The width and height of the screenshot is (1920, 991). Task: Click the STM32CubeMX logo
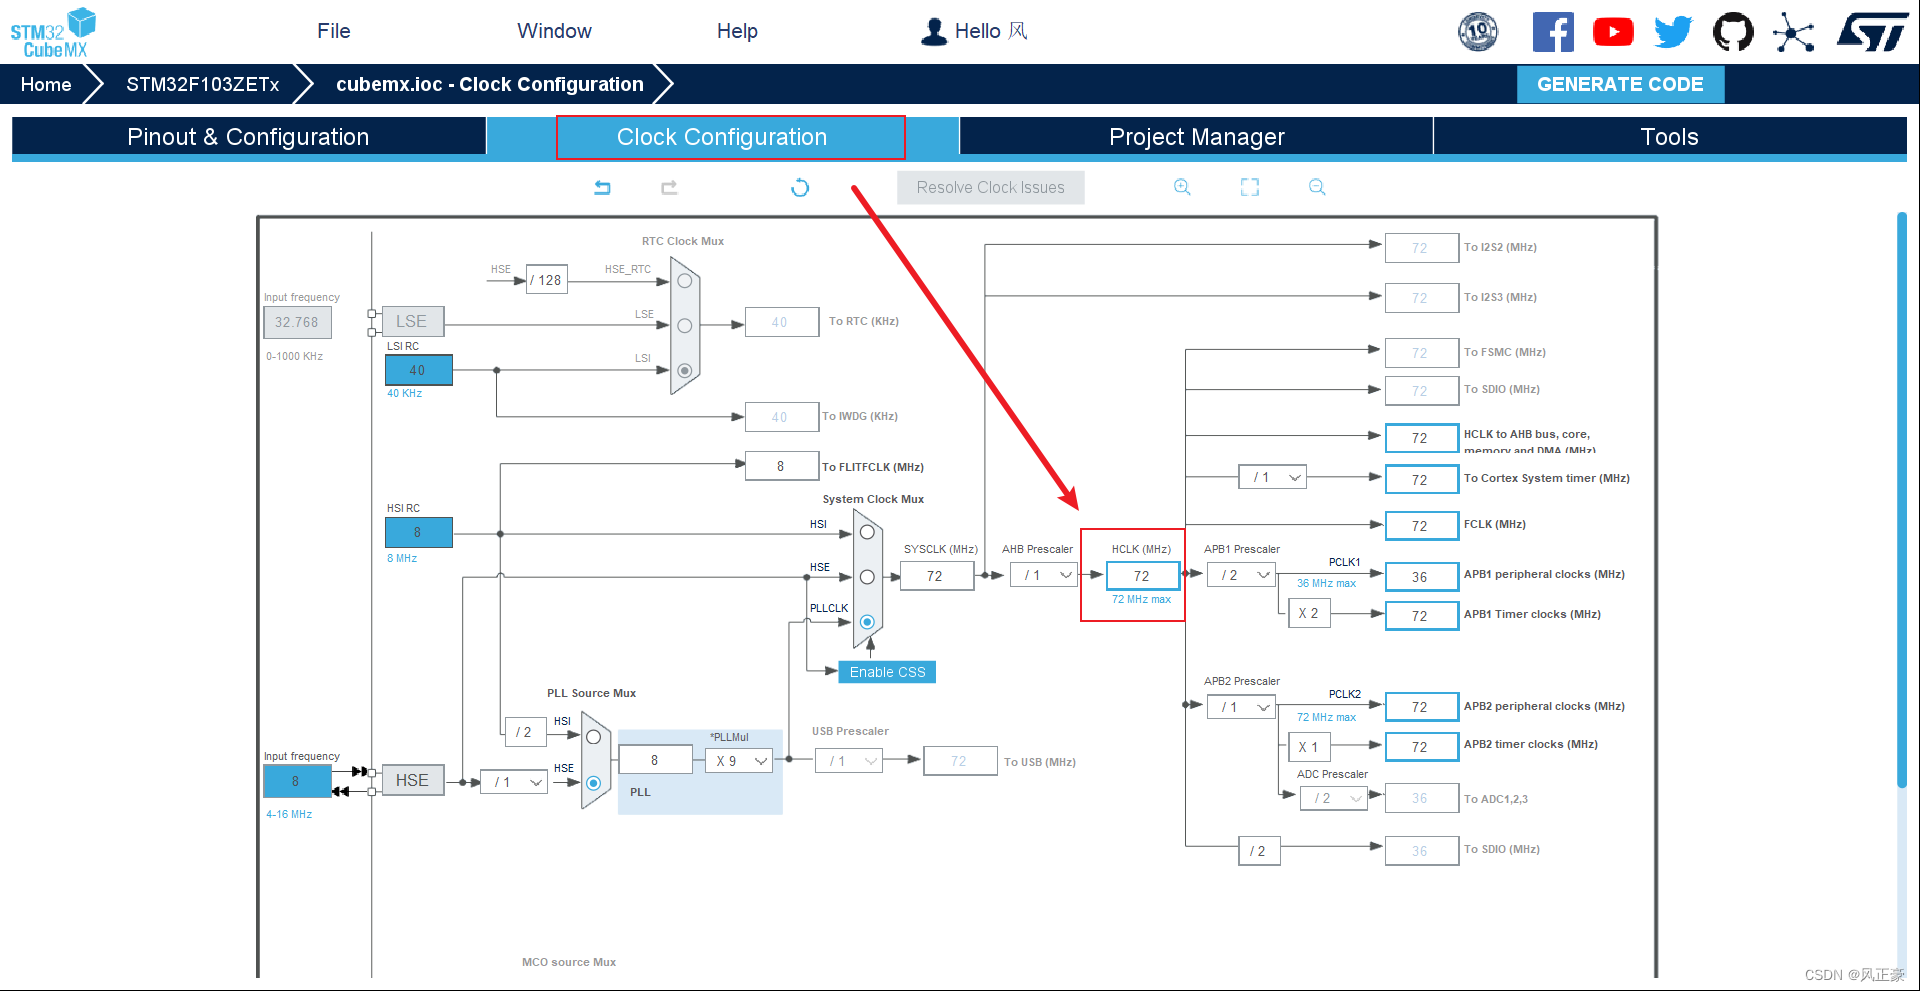pos(53,33)
